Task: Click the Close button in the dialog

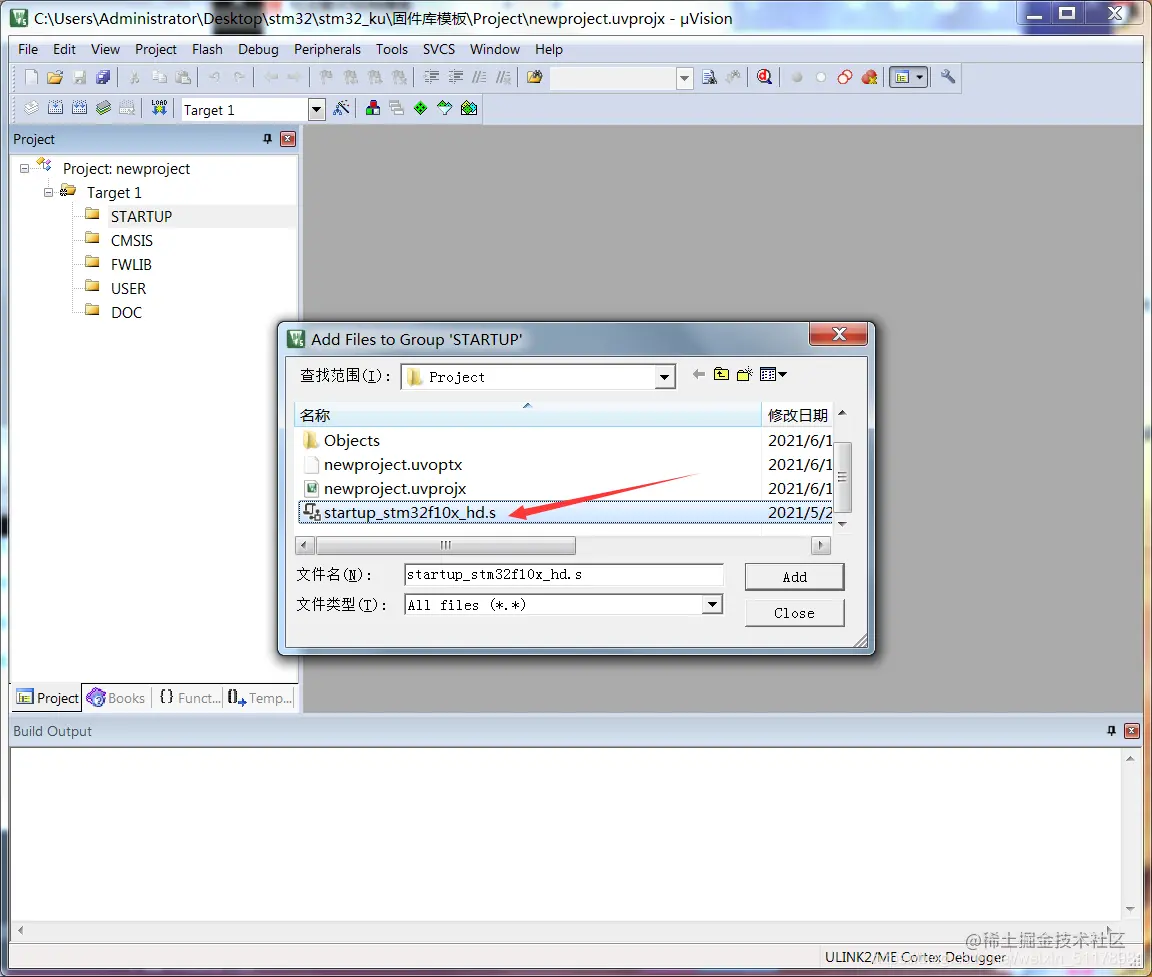Action: 794,613
